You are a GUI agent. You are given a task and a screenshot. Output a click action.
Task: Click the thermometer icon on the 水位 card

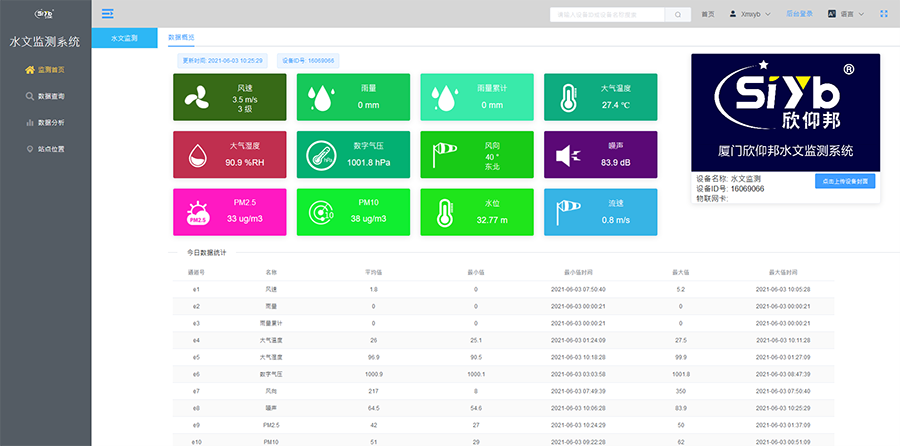444,213
